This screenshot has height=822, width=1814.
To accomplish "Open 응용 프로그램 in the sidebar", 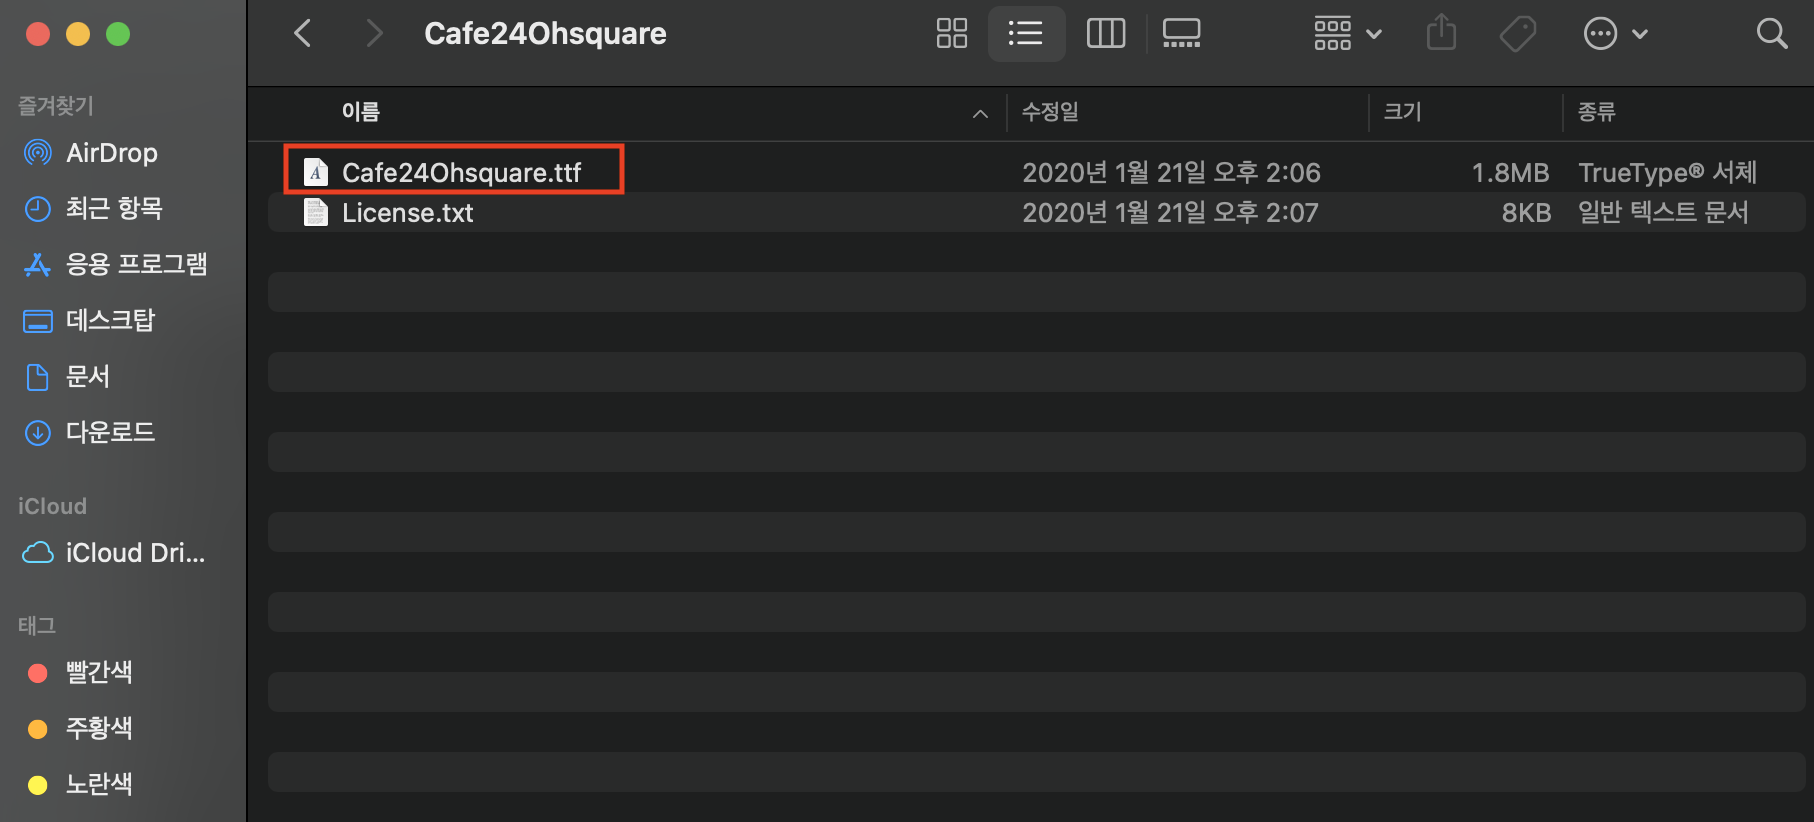I will point(136,264).
